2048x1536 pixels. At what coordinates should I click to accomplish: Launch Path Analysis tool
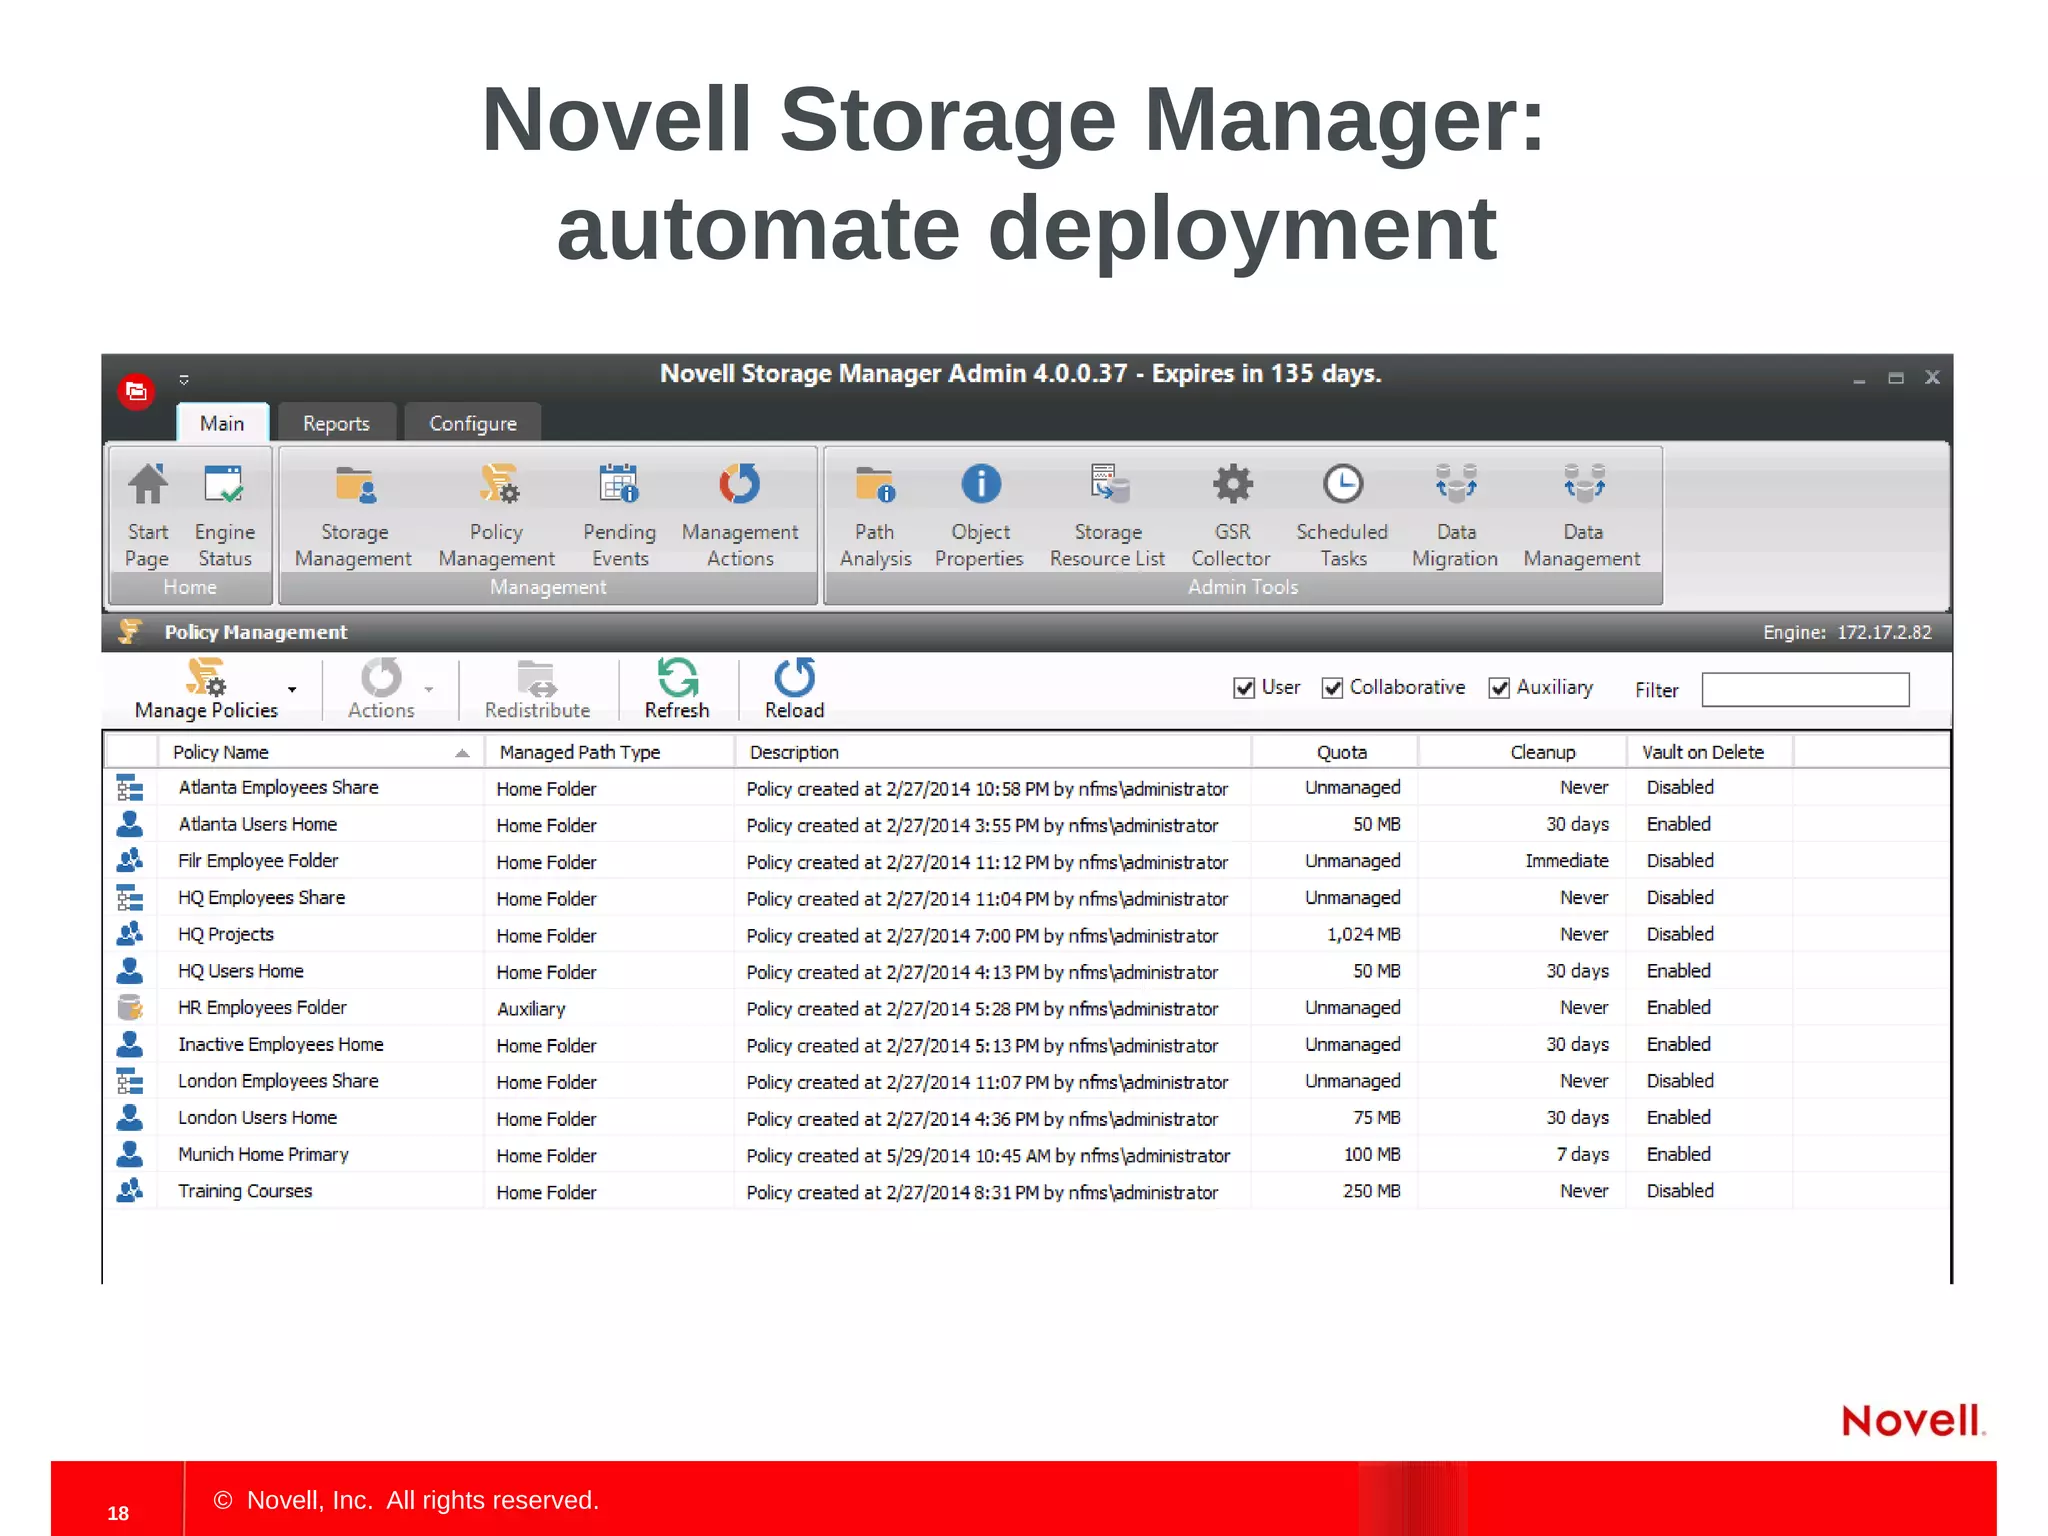point(875,515)
